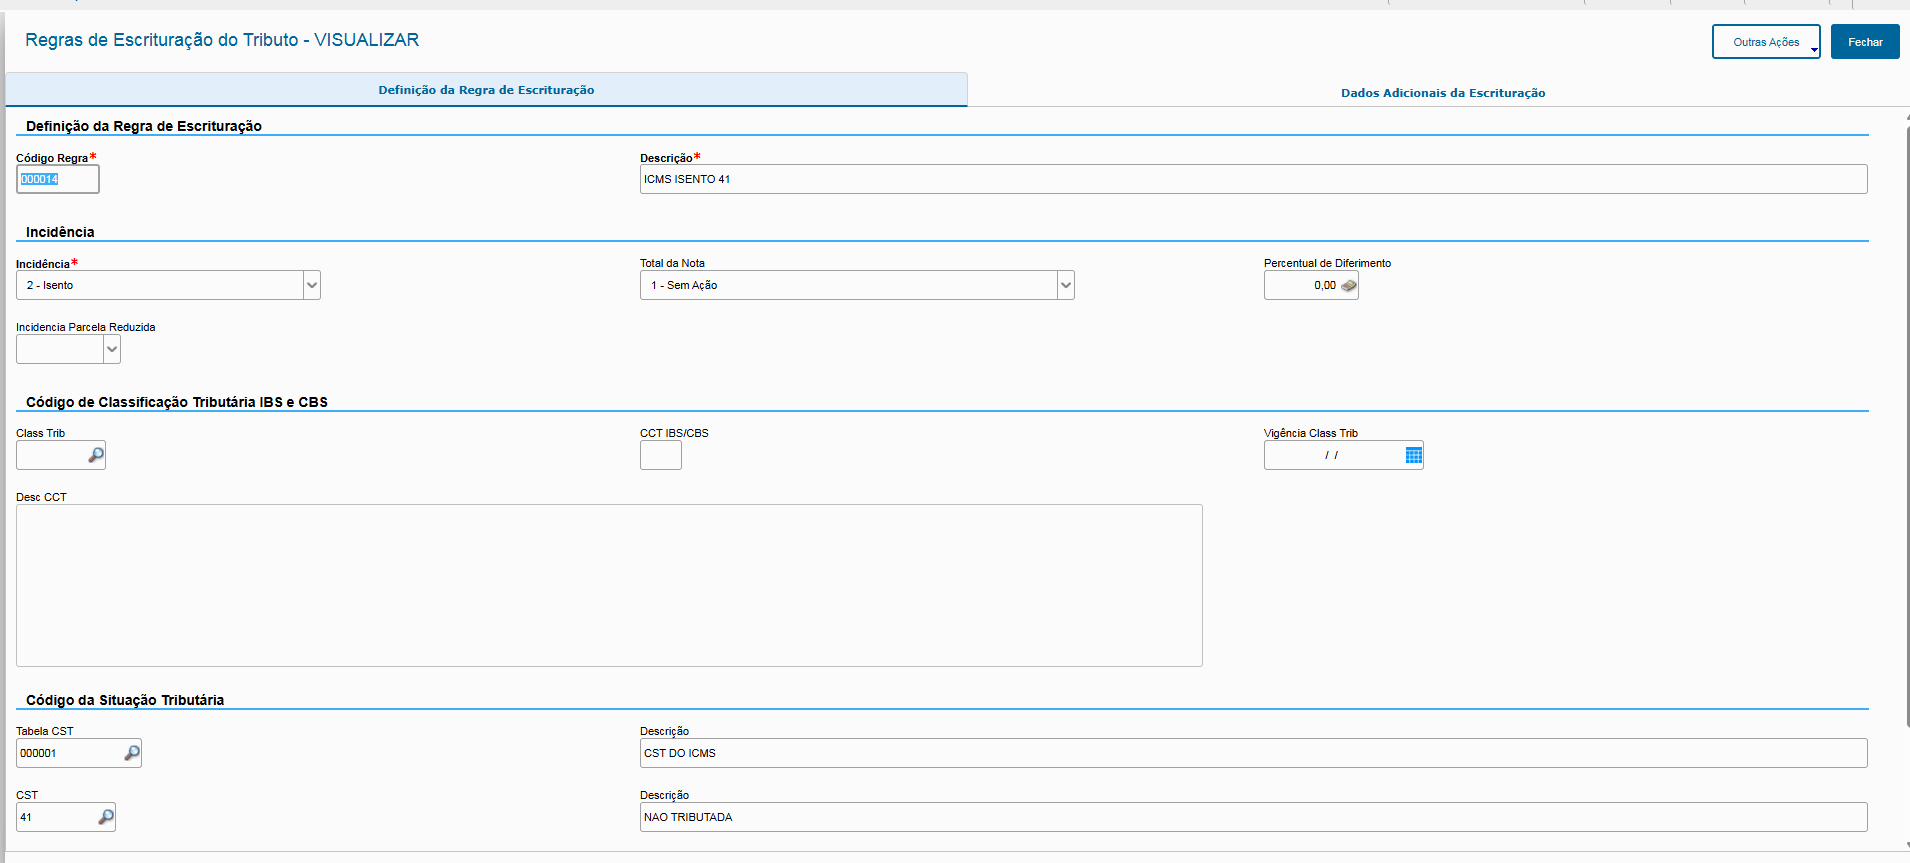Click the CCT IBS/CBS input box
Viewport: 1910px width, 863px height.
click(660, 455)
